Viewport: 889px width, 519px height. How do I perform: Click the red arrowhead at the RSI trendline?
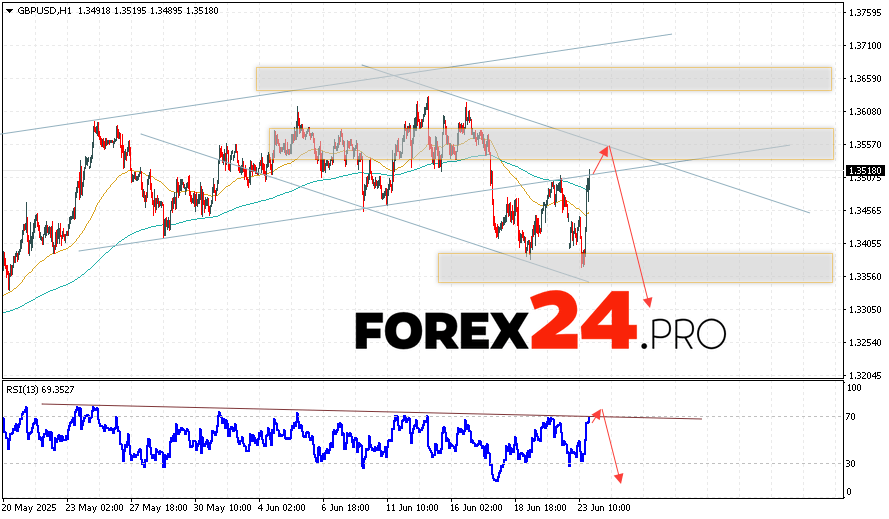598,412
